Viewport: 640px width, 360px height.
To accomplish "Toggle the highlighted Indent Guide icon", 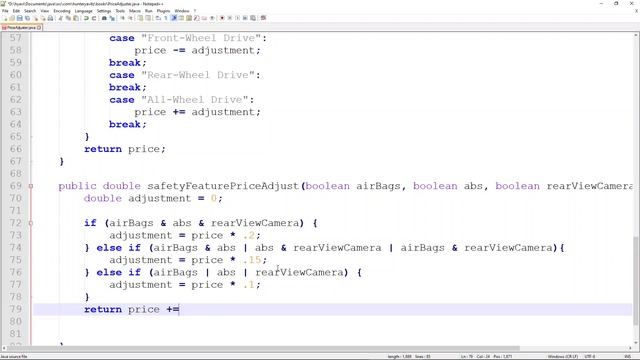I will click(x=174, y=18).
